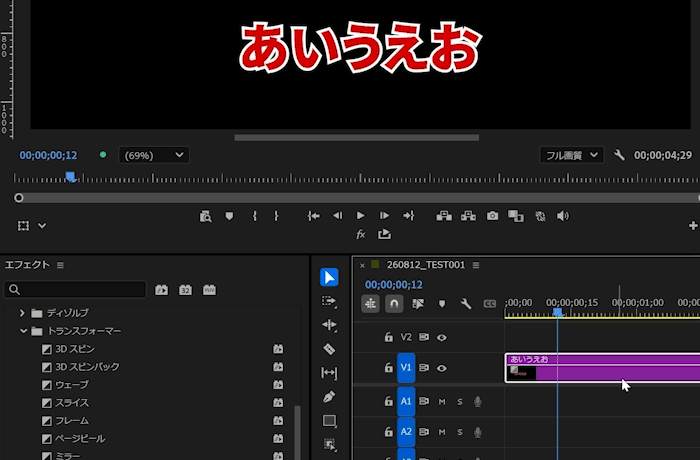Click the Export Media share icon
700x460 pixels.
(x=384, y=234)
